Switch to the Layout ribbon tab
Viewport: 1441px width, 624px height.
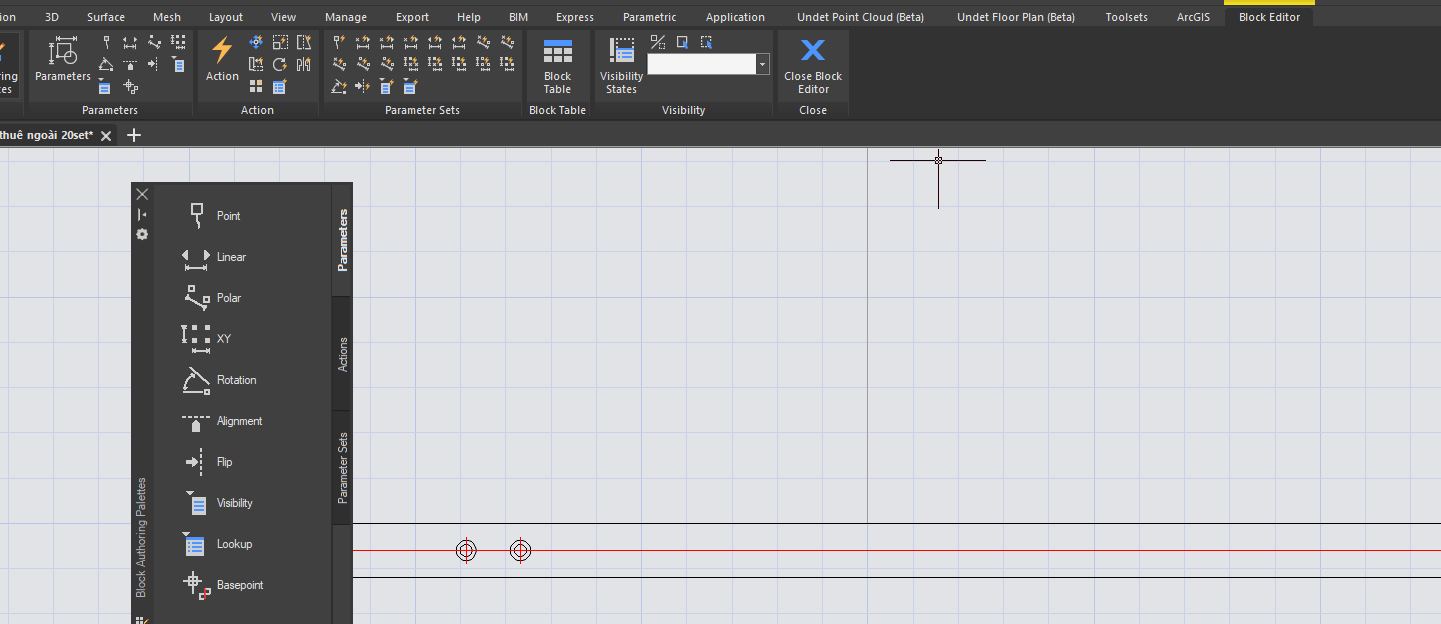pos(226,17)
